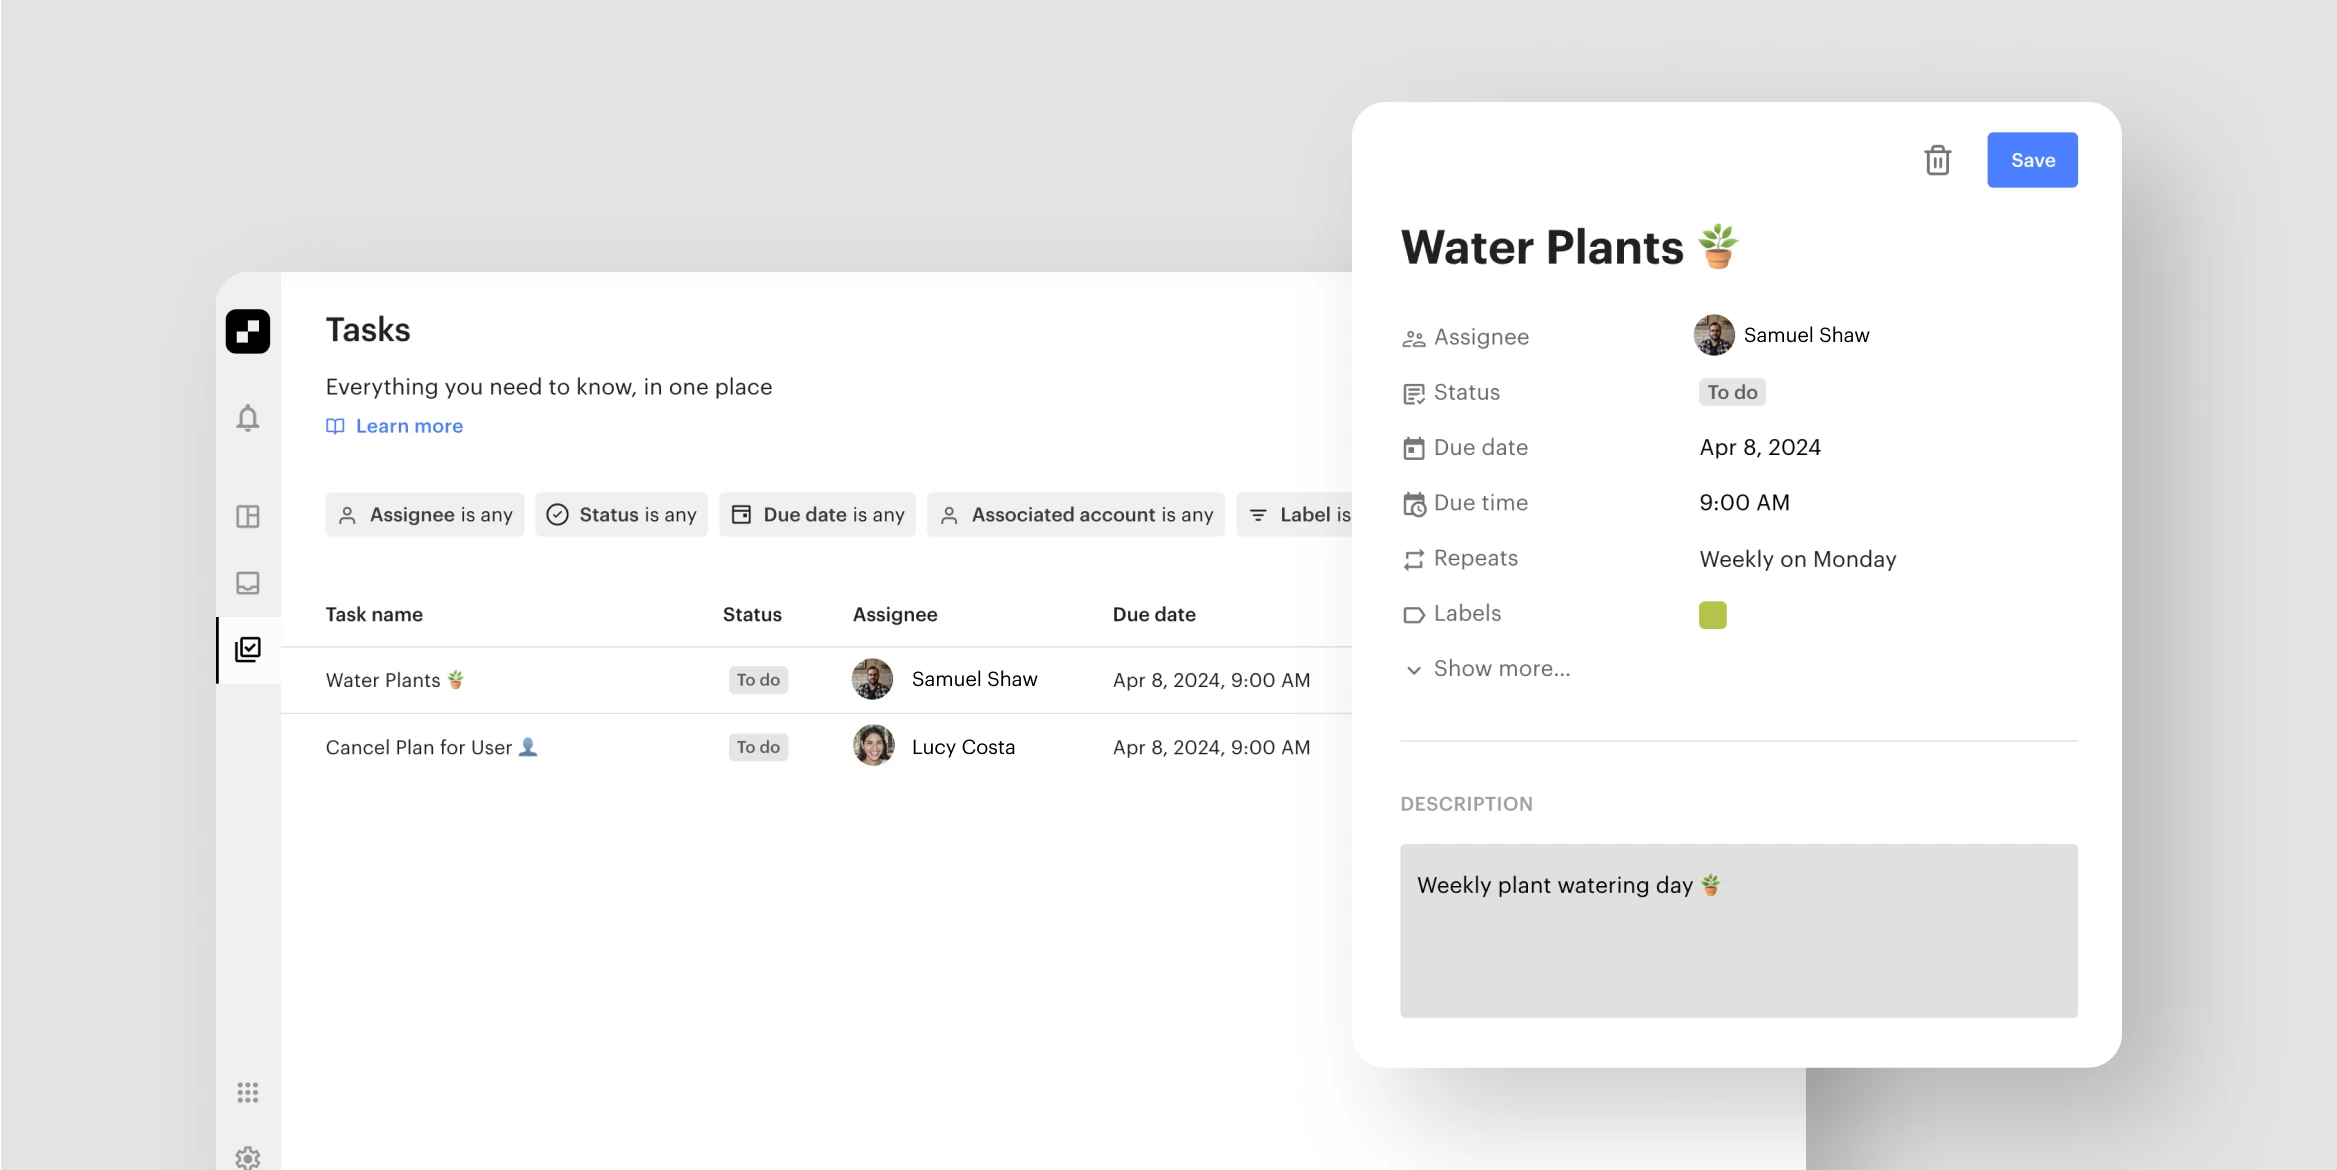Image resolution: width=2337 pixels, height=1170 pixels.
Task: Click the Save button
Action: point(2033,160)
